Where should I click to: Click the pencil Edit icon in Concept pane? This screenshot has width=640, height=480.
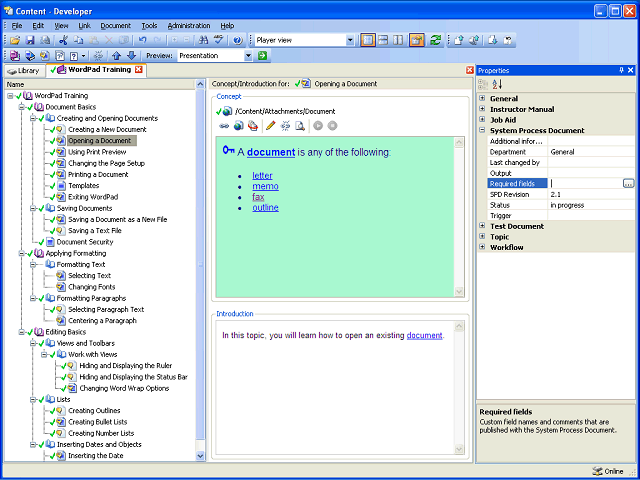tap(270, 126)
